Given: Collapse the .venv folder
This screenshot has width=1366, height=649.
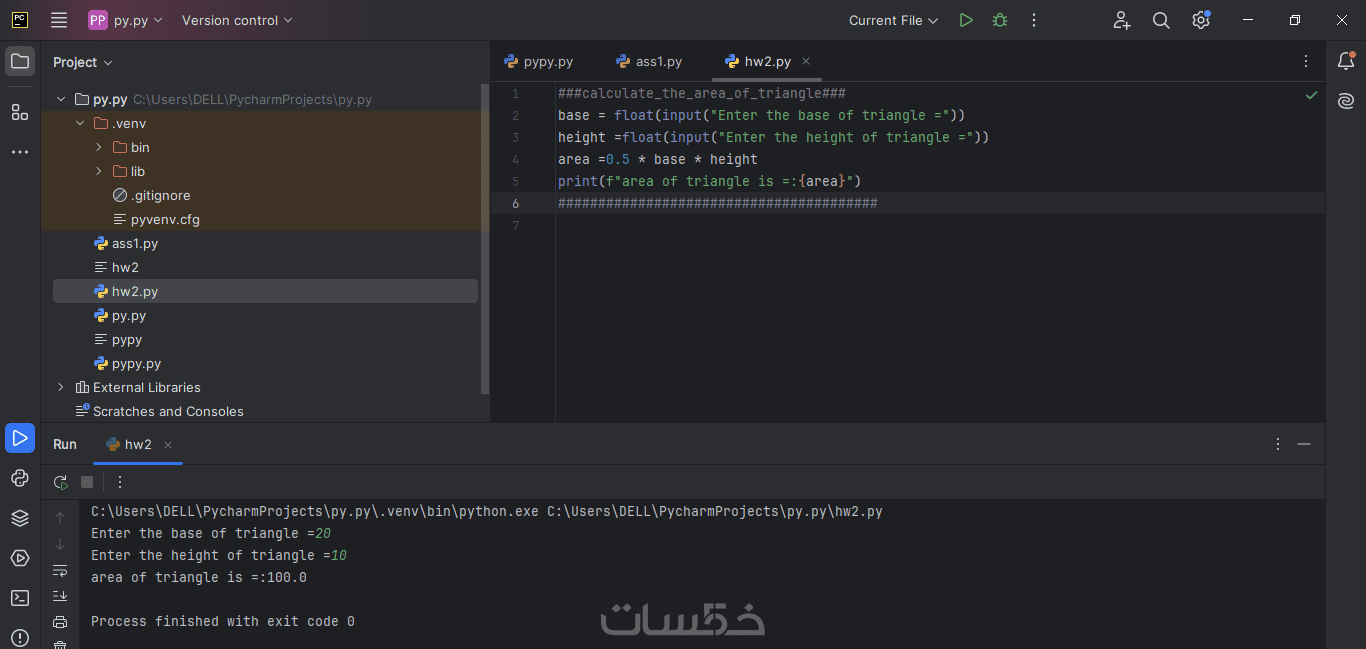Looking at the screenshot, I should (80, 124).
